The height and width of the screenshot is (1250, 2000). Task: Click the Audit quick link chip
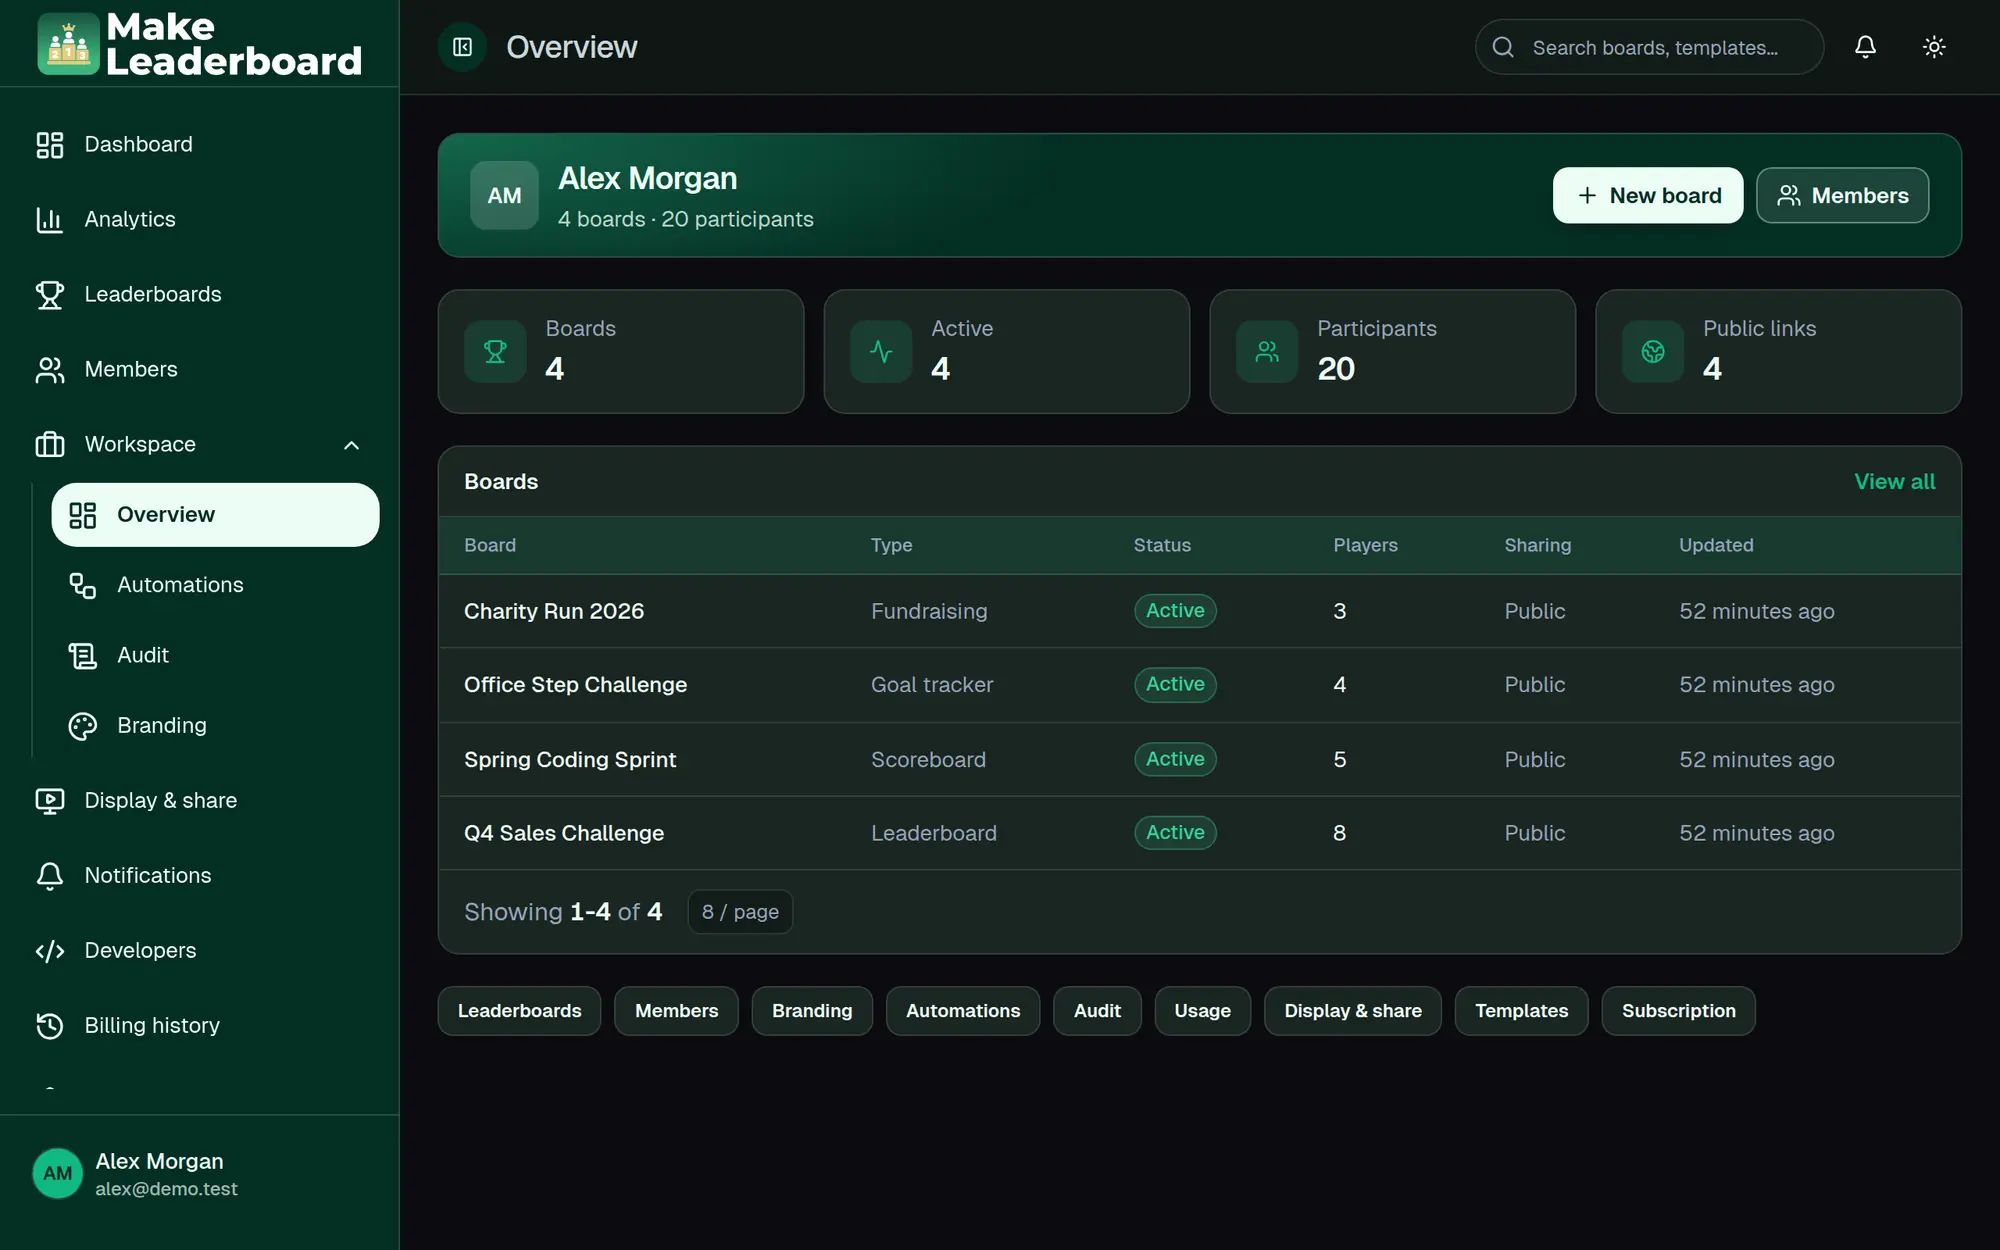[x=1097, y=1011]
